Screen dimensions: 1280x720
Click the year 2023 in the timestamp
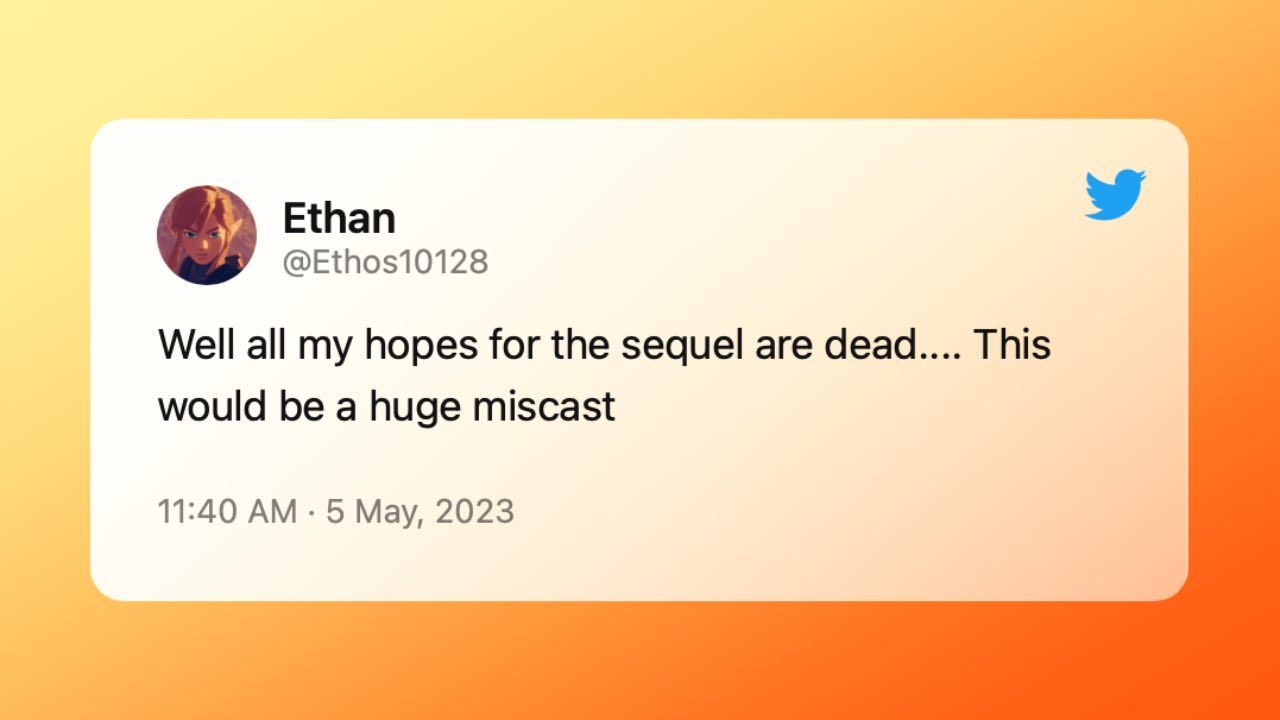[x=475, y=512]
